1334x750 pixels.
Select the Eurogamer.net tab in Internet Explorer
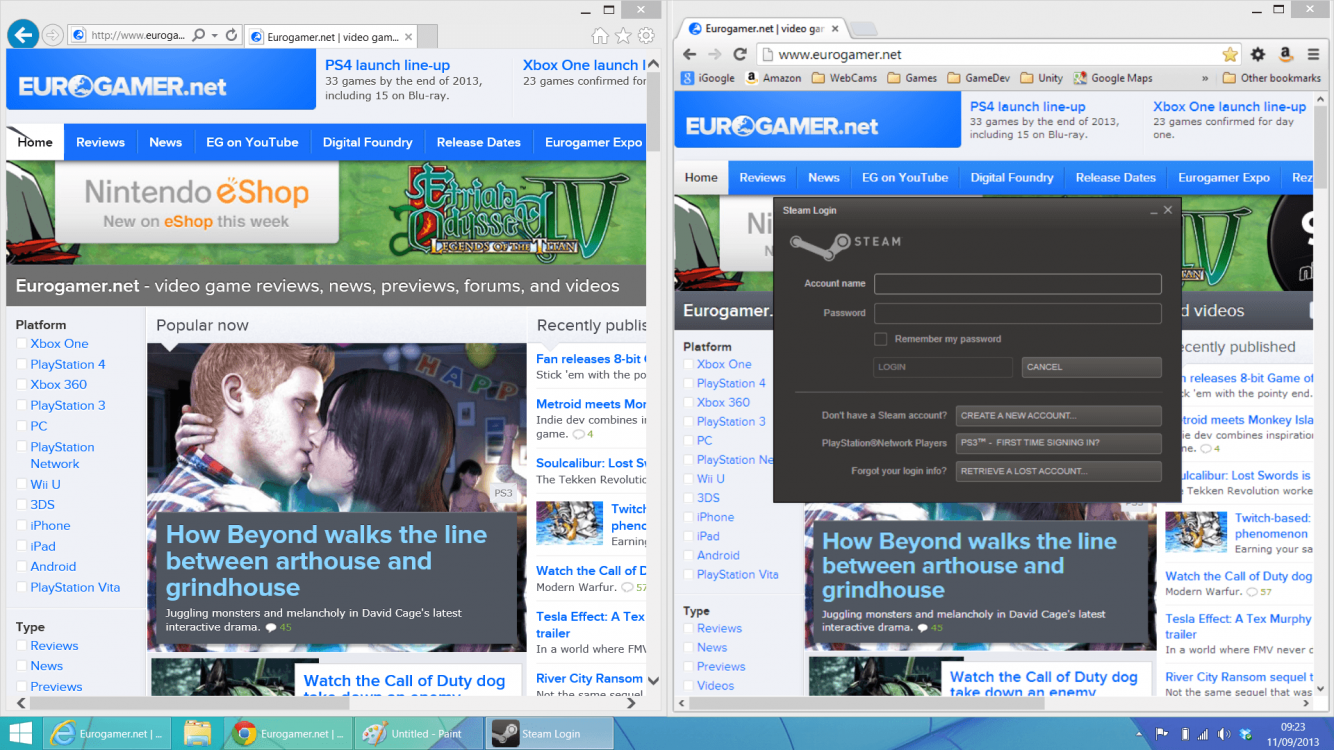(x=331, y=37)
